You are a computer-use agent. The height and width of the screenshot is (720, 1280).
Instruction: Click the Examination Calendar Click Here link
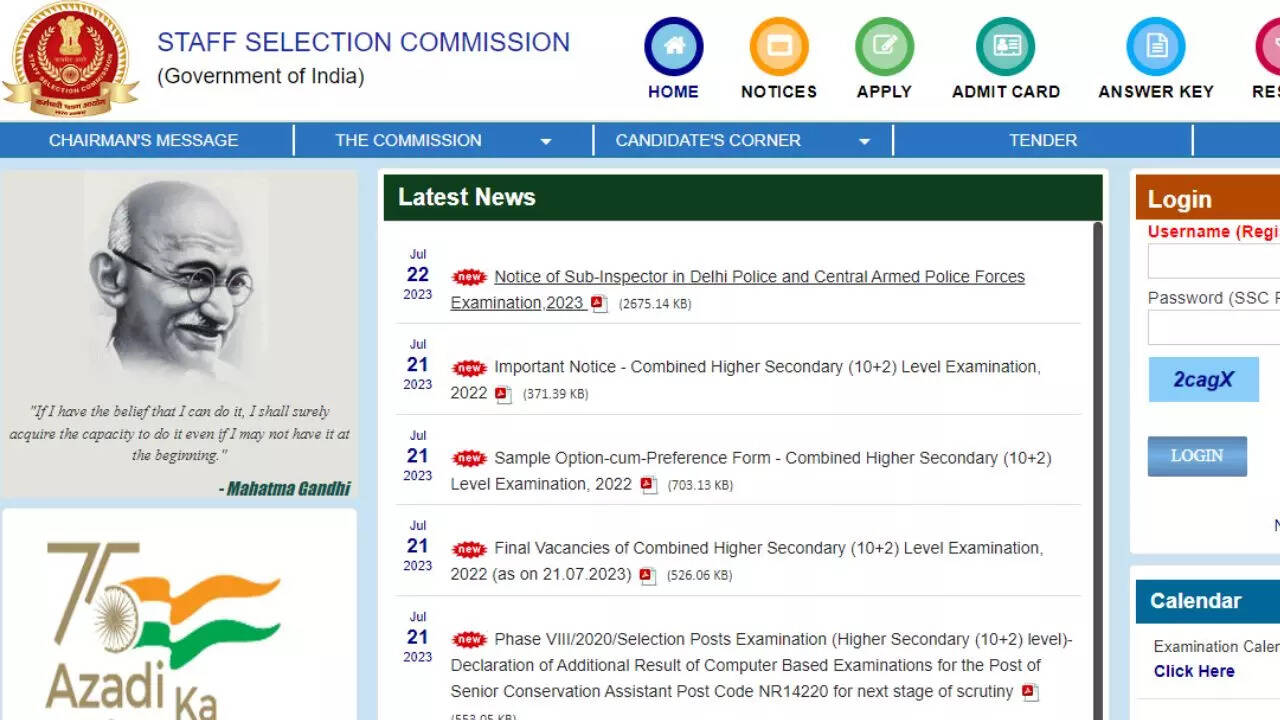1193,671
